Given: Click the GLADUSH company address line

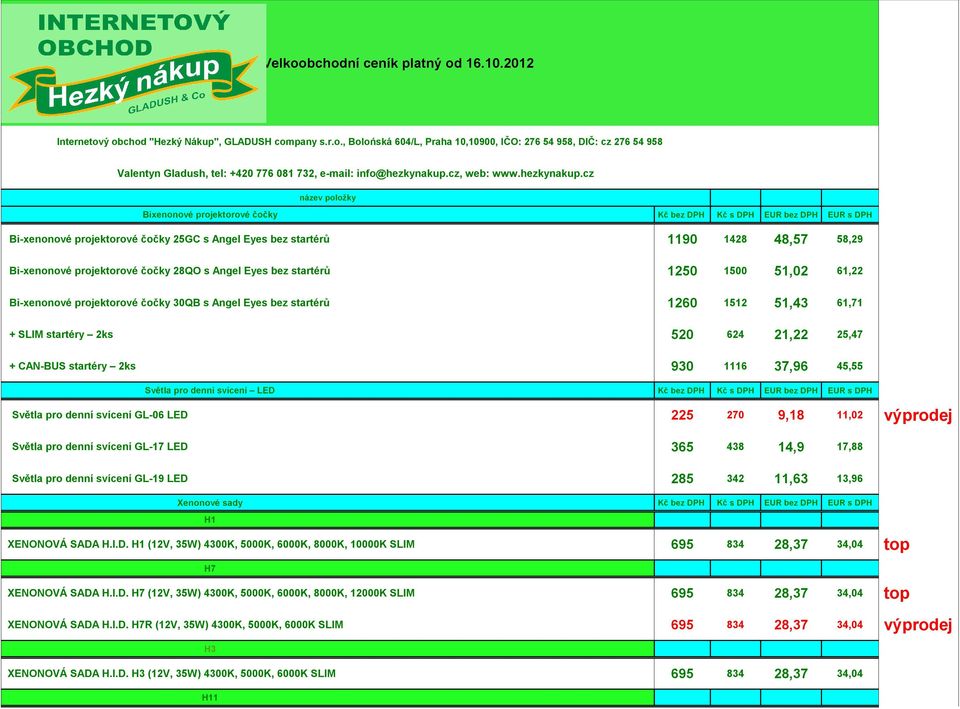Looking at the screenshot, I should pyautogui.click(x=359, y=141).
